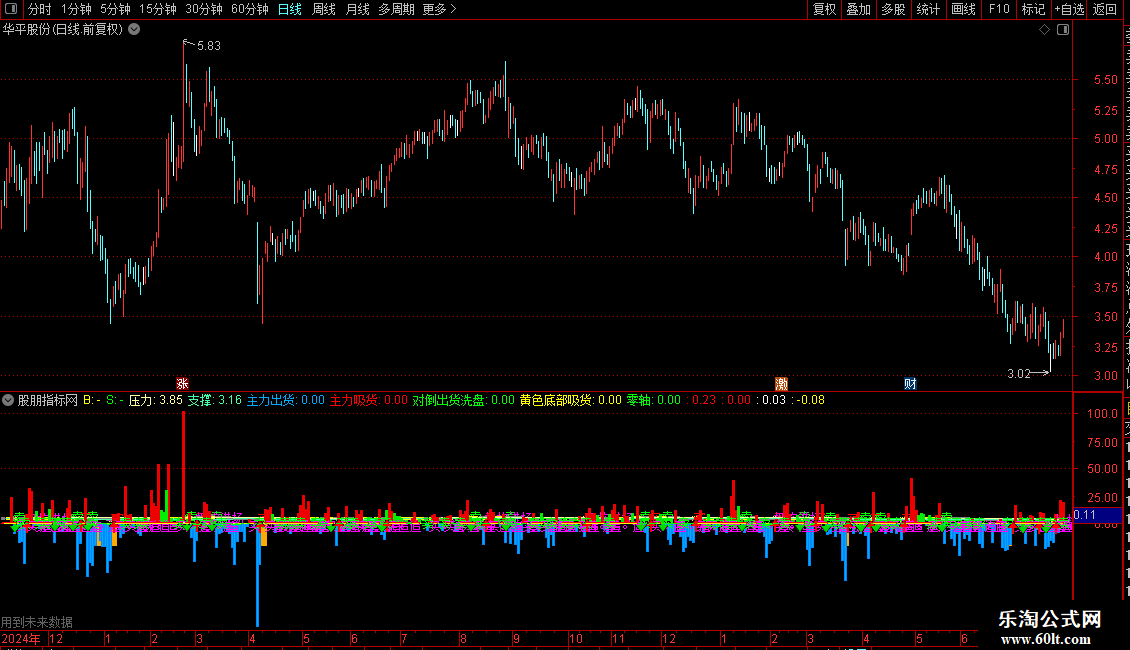
Task: Toggle the side panel icon in chart header
Action: click(1063, 30)
